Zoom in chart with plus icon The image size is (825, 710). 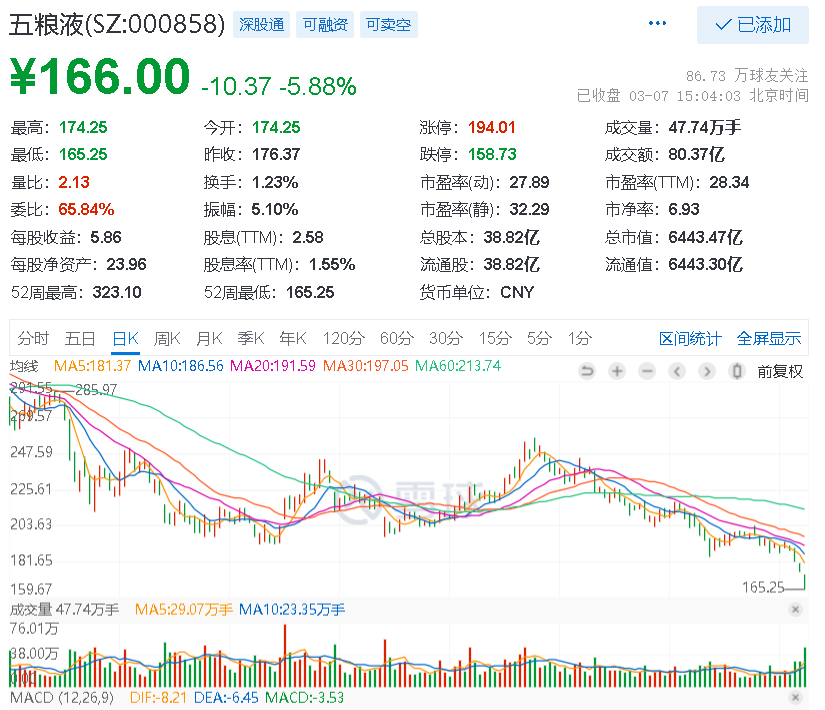[617, 372]
